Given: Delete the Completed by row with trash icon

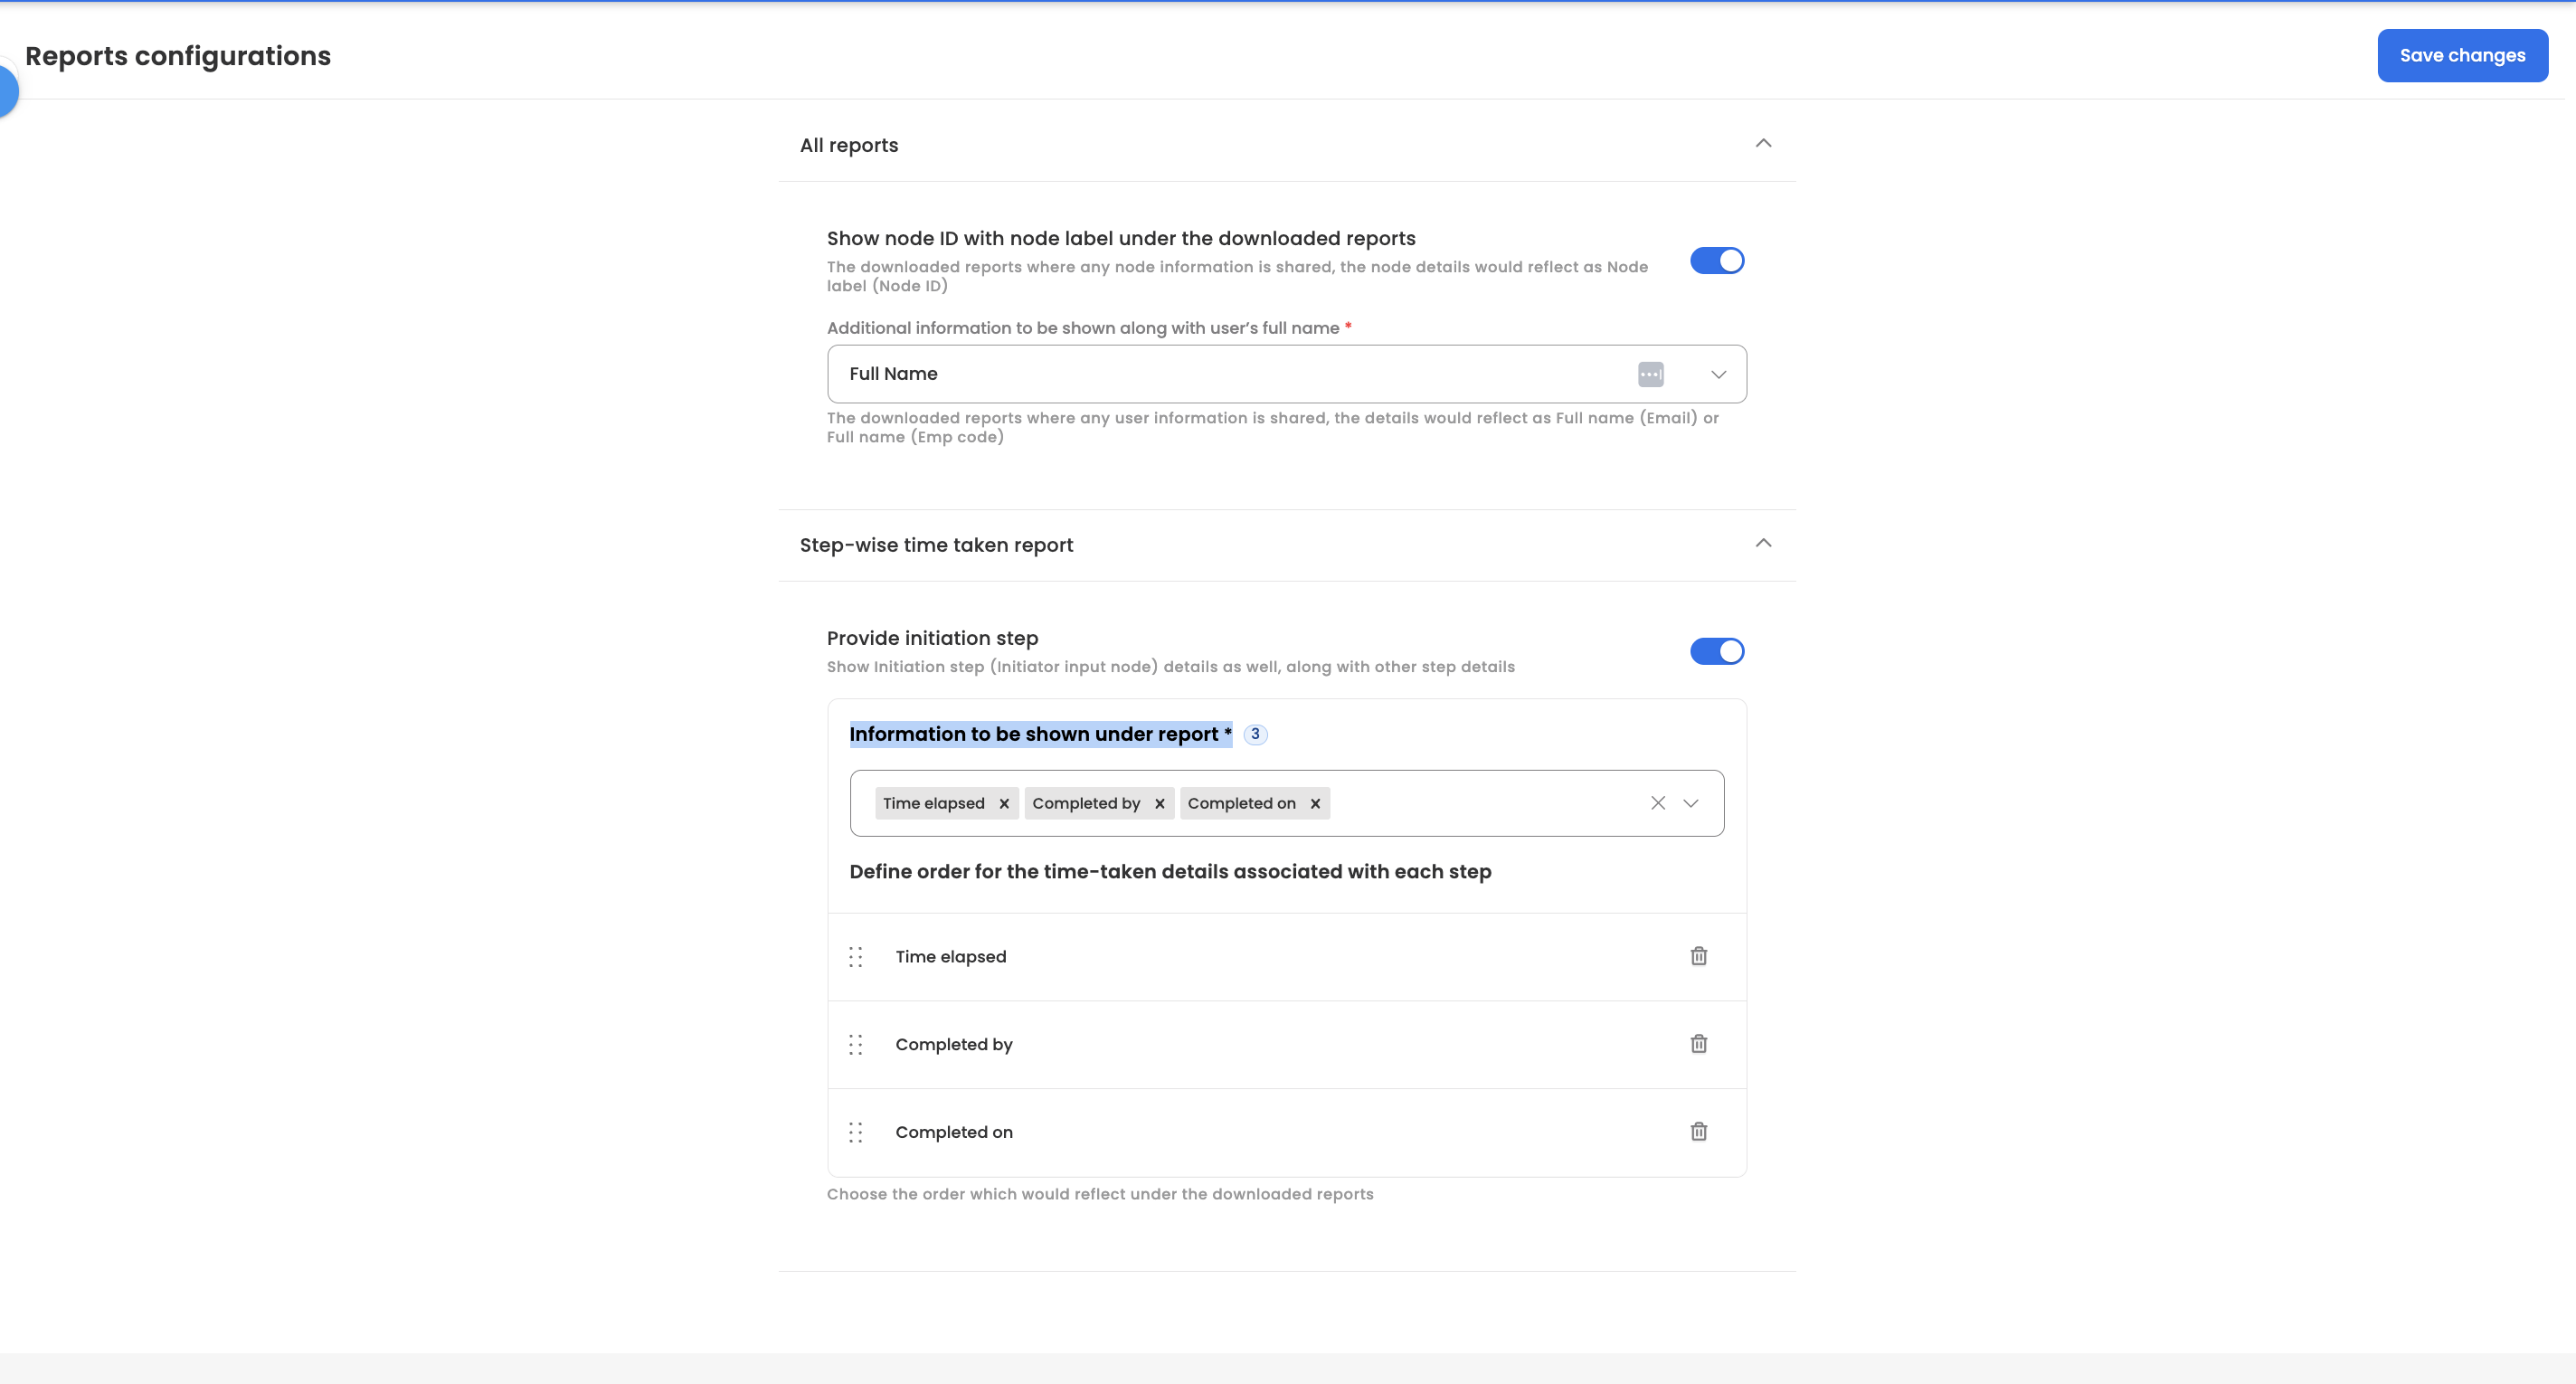Looking at the screenshot, I should pos(1698,1044).
